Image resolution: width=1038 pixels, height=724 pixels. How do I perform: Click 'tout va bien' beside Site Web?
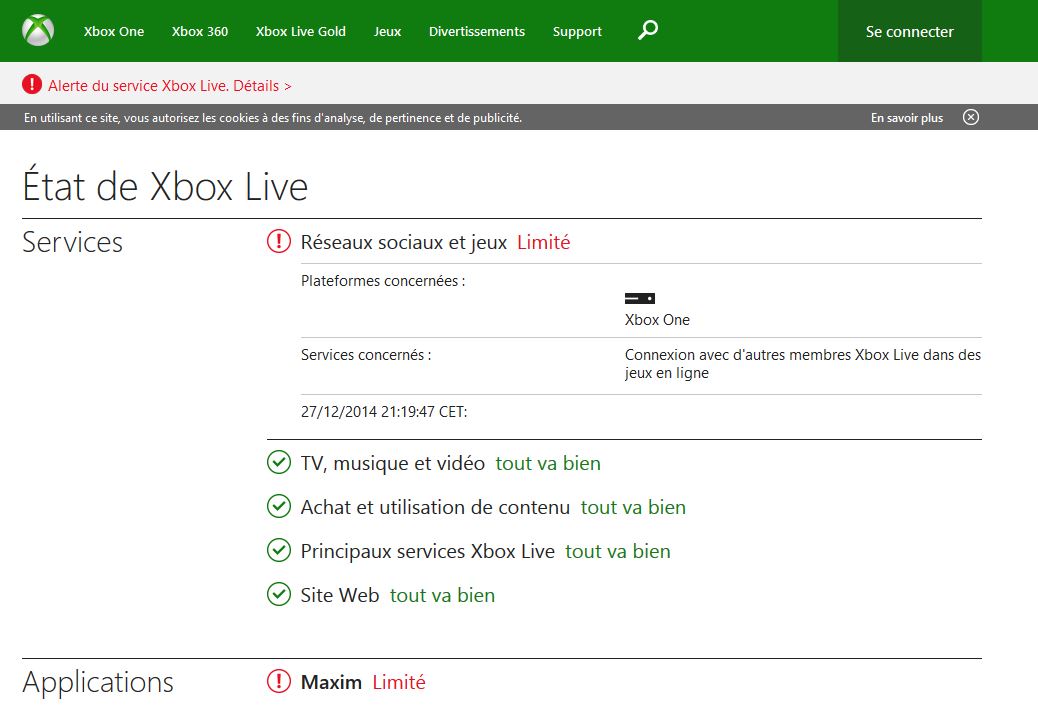[x=442, y=595]
